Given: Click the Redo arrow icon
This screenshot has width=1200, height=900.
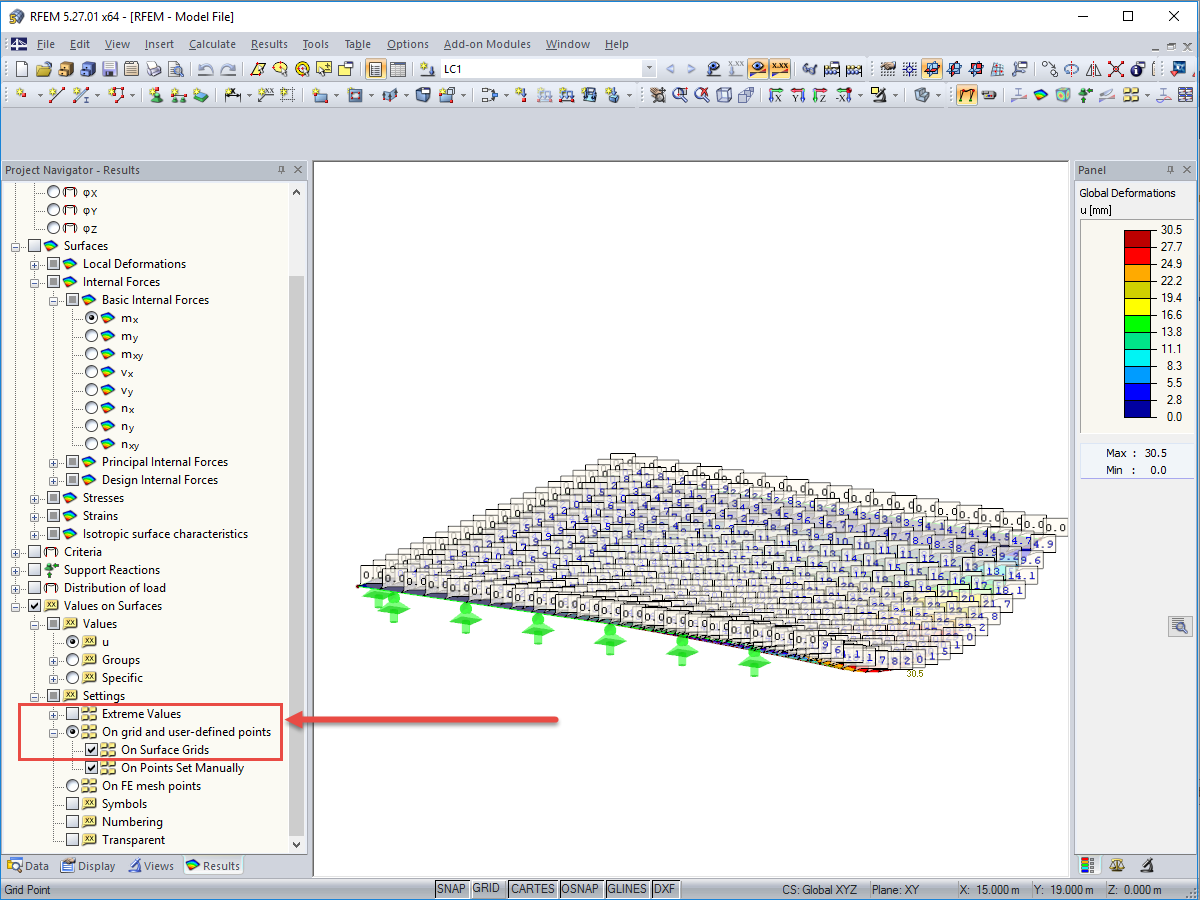Looking at the screenshot, I should click(229, 69).
